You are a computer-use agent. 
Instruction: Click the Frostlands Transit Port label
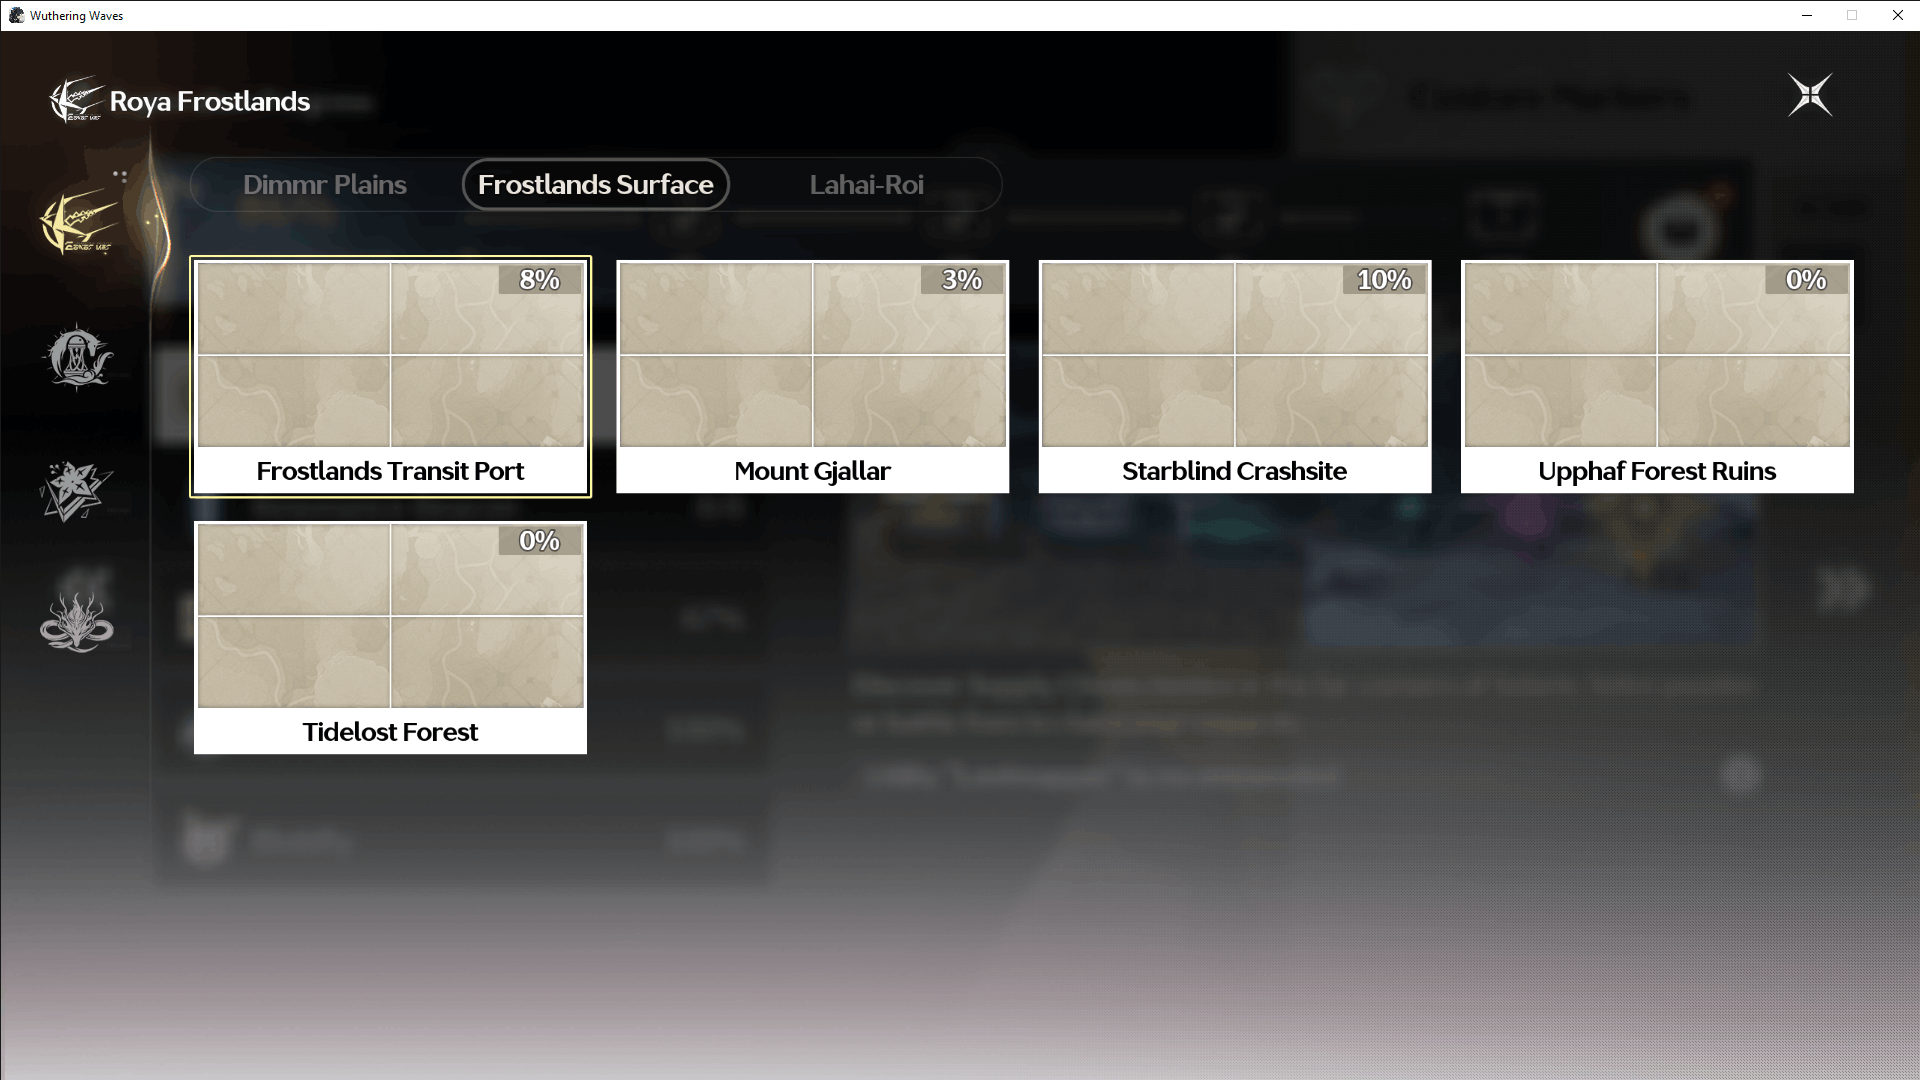[390, 471]
